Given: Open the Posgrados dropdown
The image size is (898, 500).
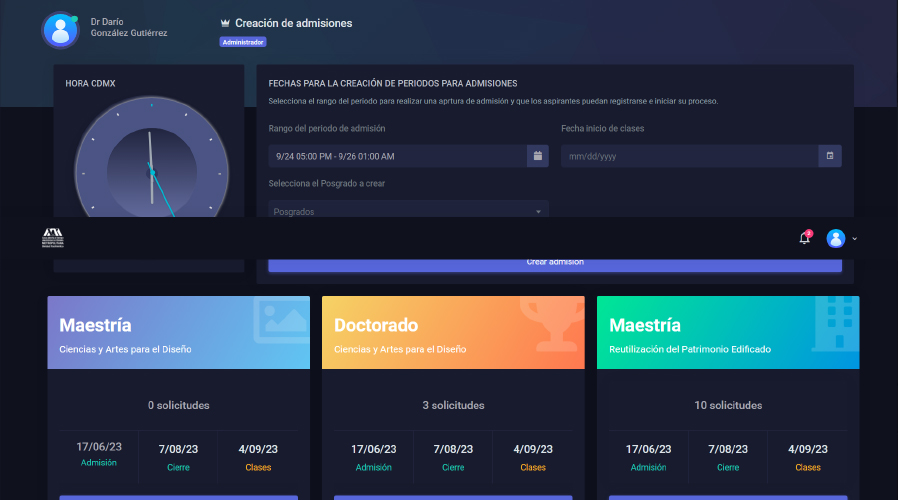Looking at the screenshot, I should pyautogui.click(x=408, y=211).
